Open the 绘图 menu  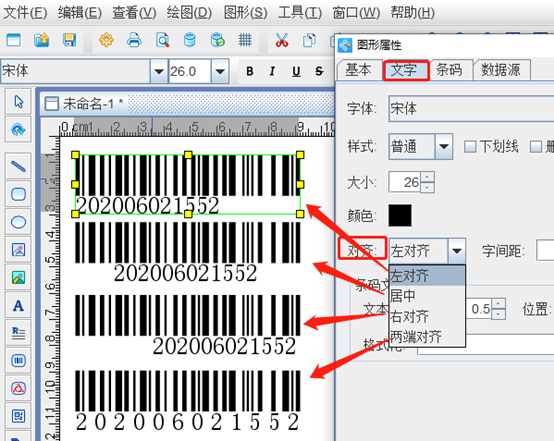[189, 13]
